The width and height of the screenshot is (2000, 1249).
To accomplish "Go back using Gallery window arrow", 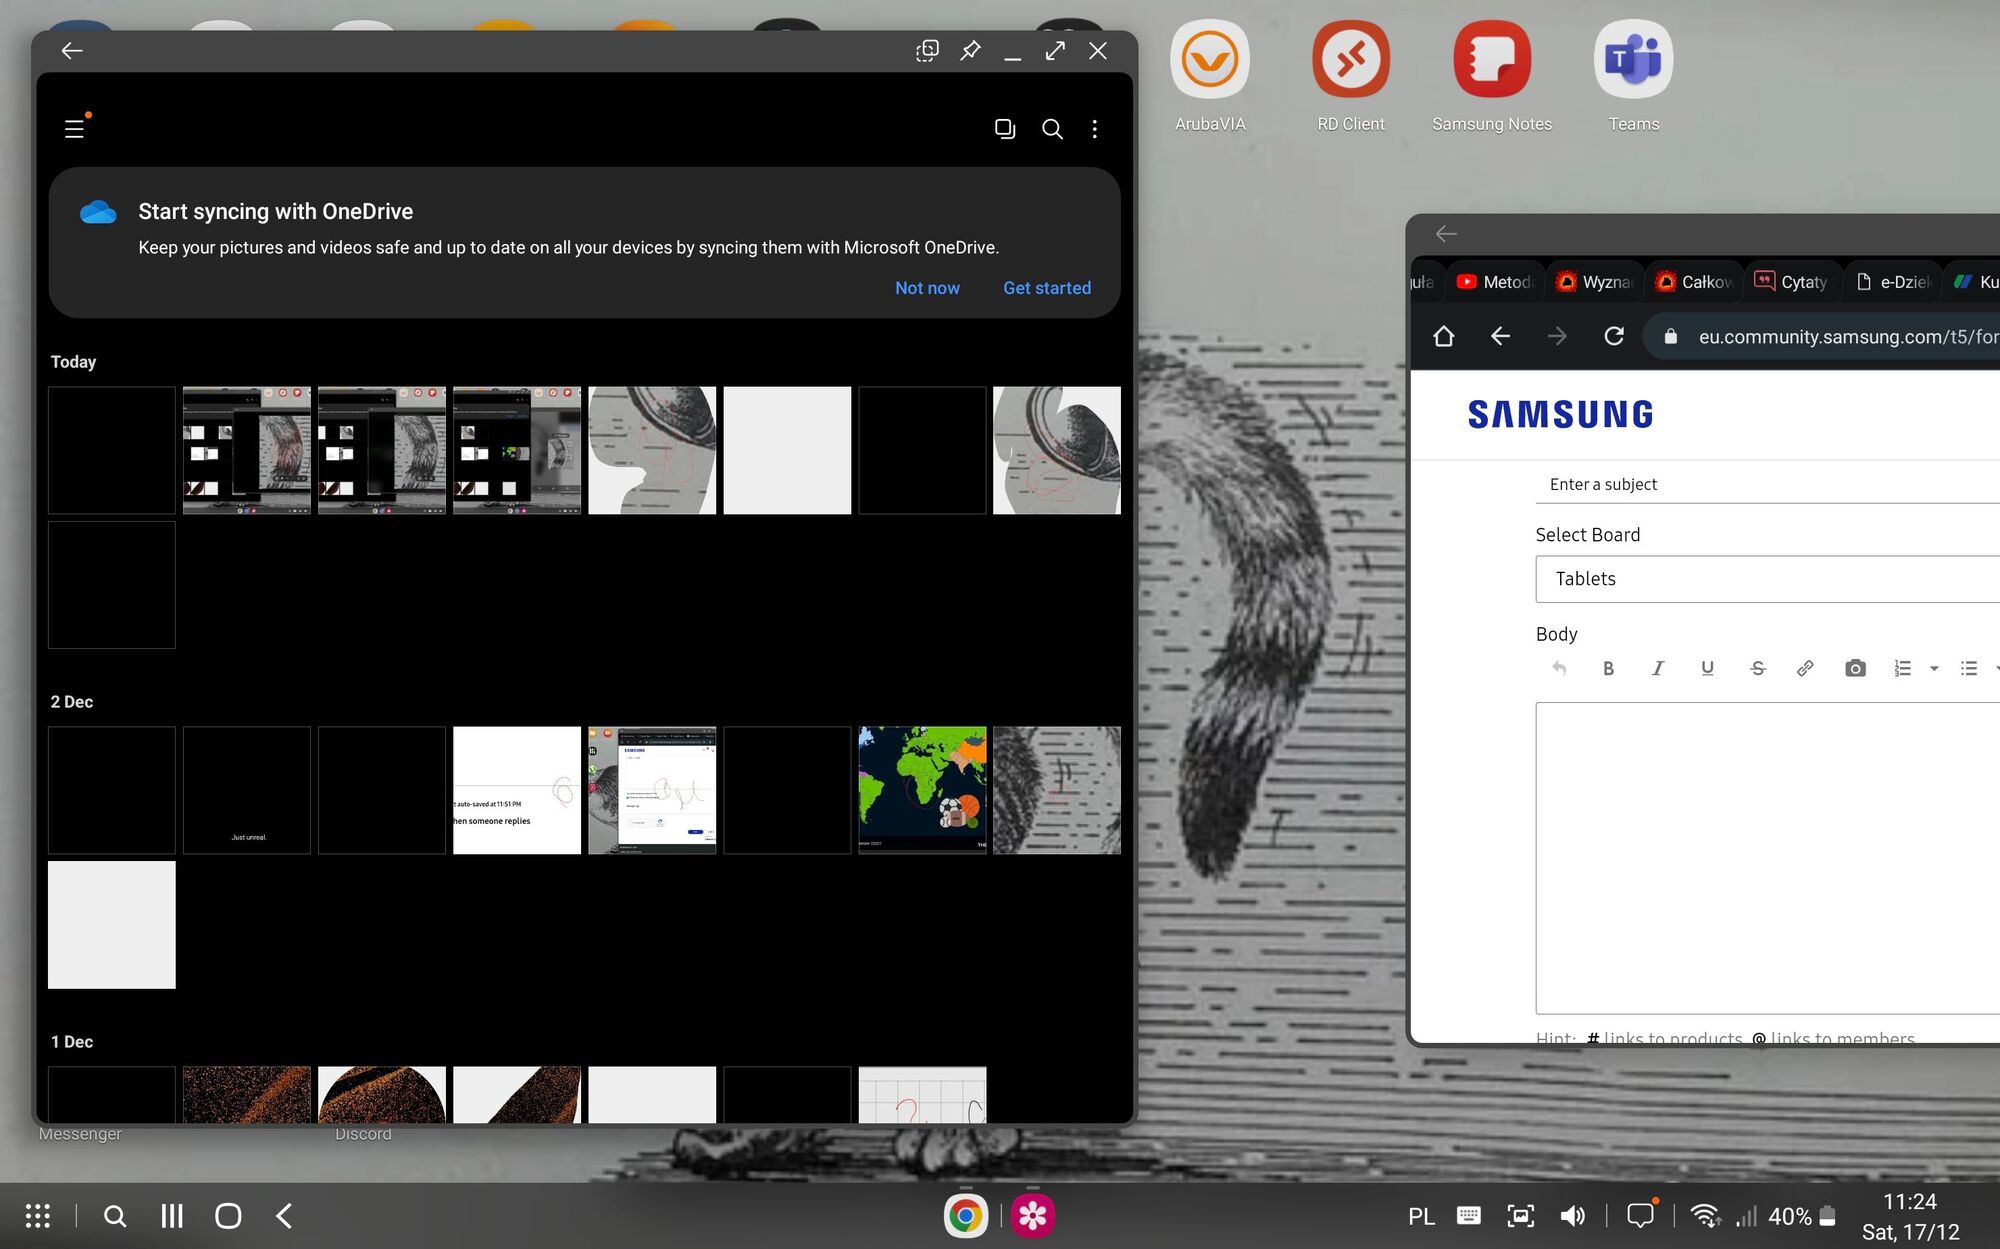I will tap(71, 51).
